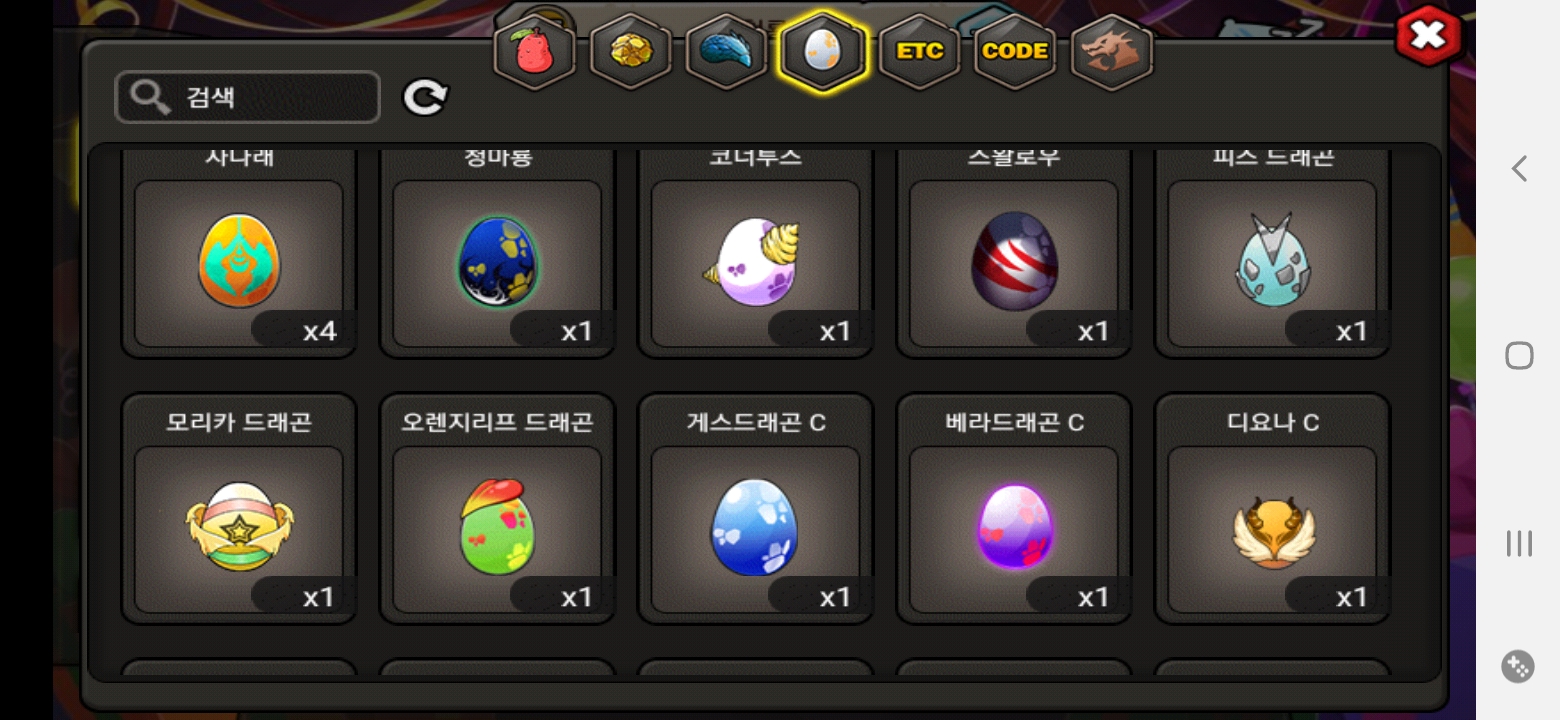Viewport: 1560px width, 720px height.
Task: Switch to the CODE tab
Action: [x=1015, y=52]
